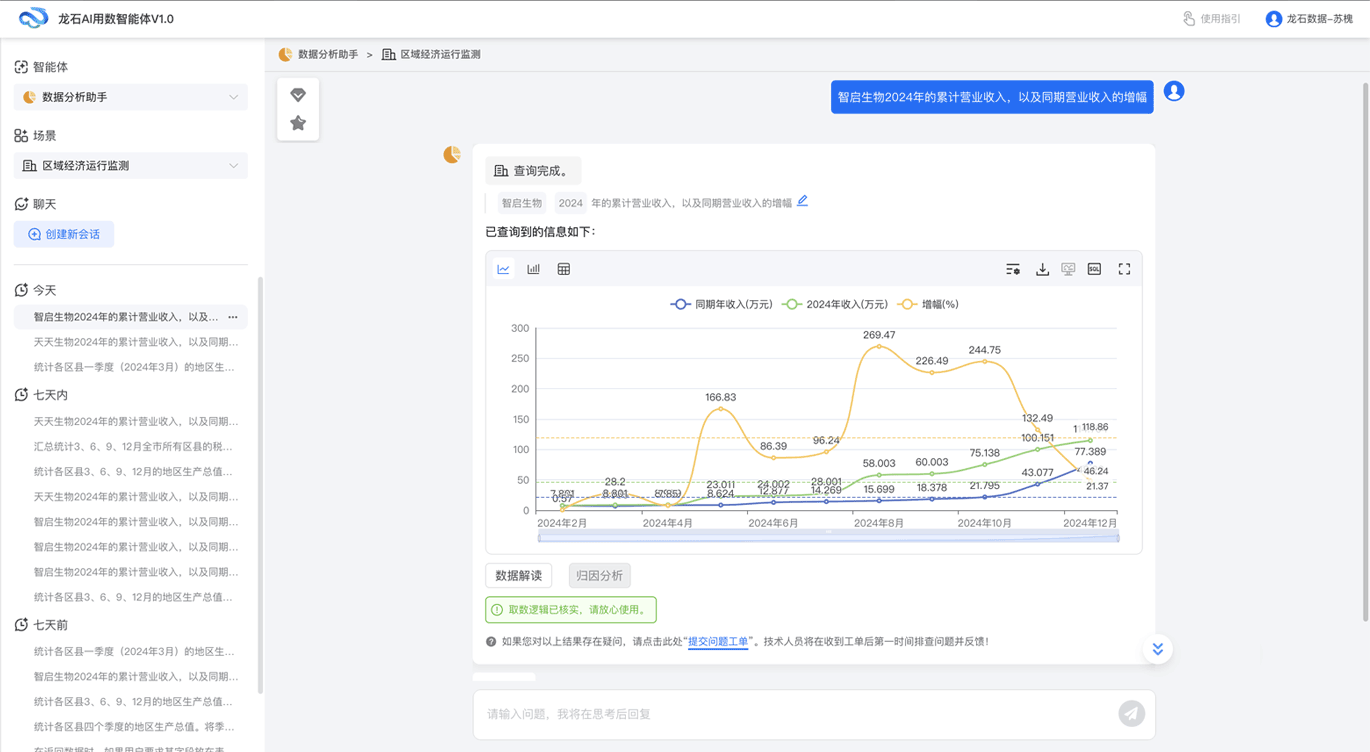
Task: Open the 数据分析助手 dropdown
Action: tap(131, 97)
